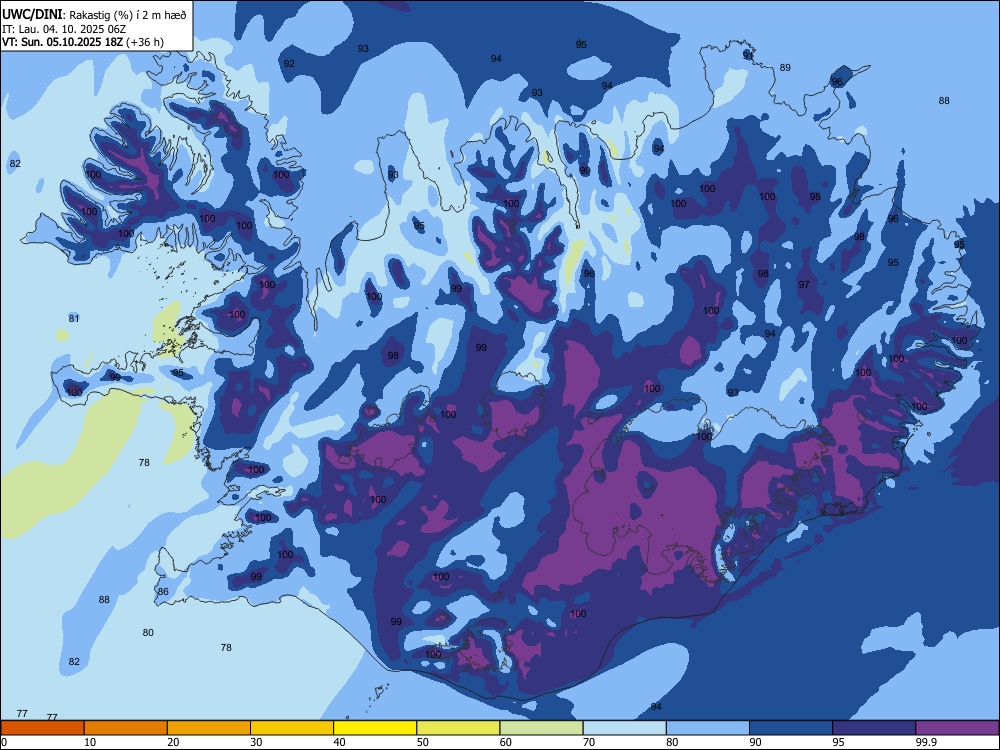
Task: Click the humidity value '92' on the map
Action: click(289, 64)
